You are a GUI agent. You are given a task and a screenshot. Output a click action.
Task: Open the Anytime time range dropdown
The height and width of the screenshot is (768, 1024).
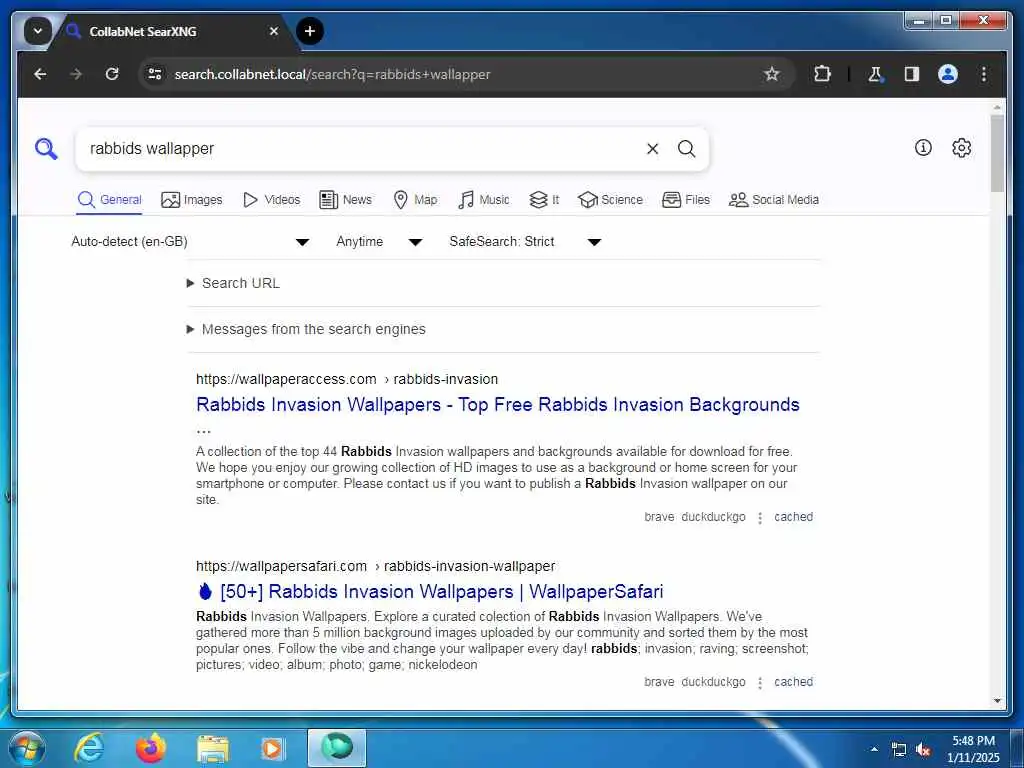pyautogui.click(x=379, y=242)
